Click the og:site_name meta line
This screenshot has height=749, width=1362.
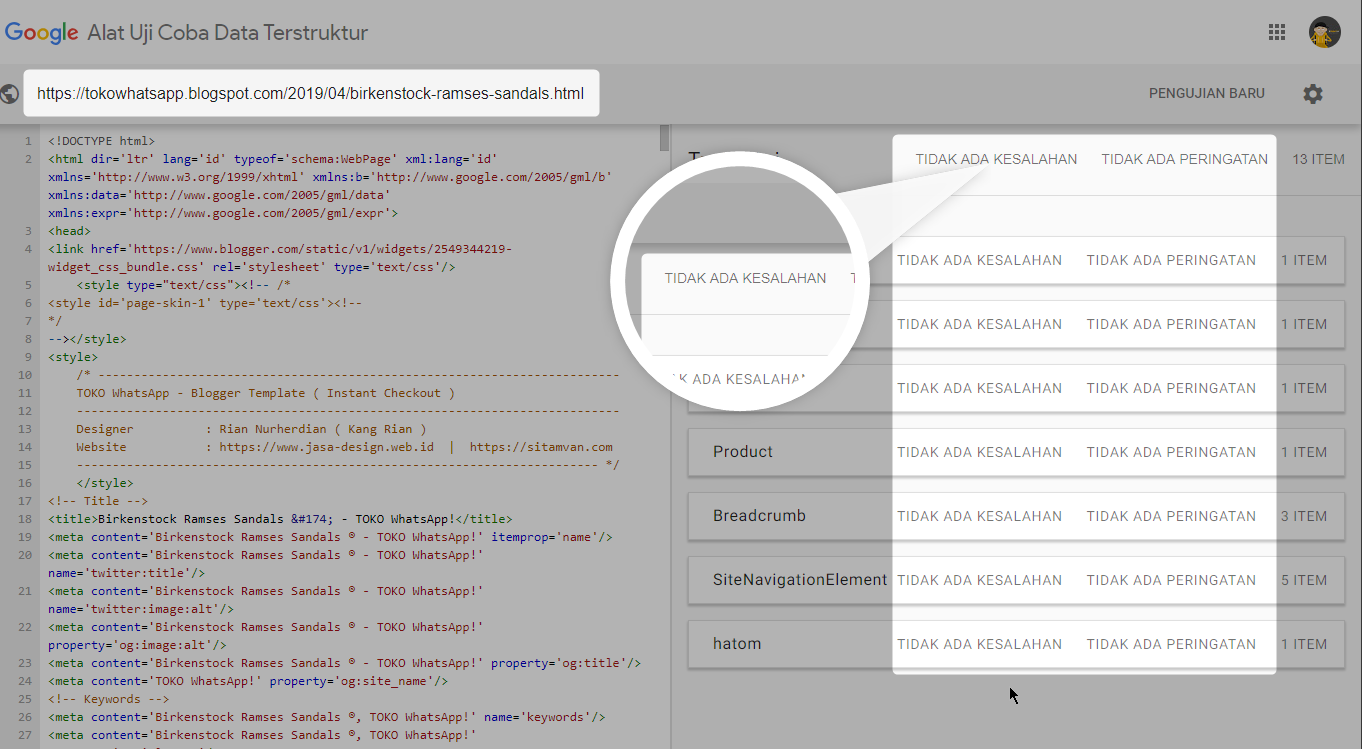248,681
